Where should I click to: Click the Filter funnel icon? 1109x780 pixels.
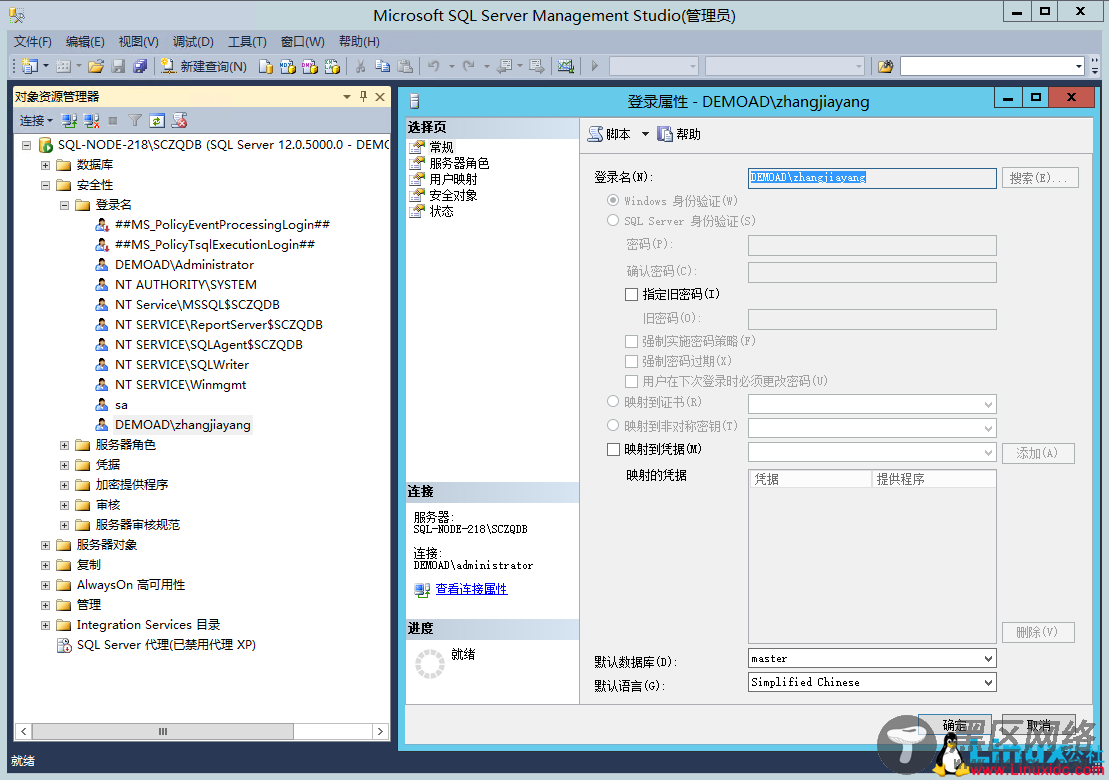[135, 121]
